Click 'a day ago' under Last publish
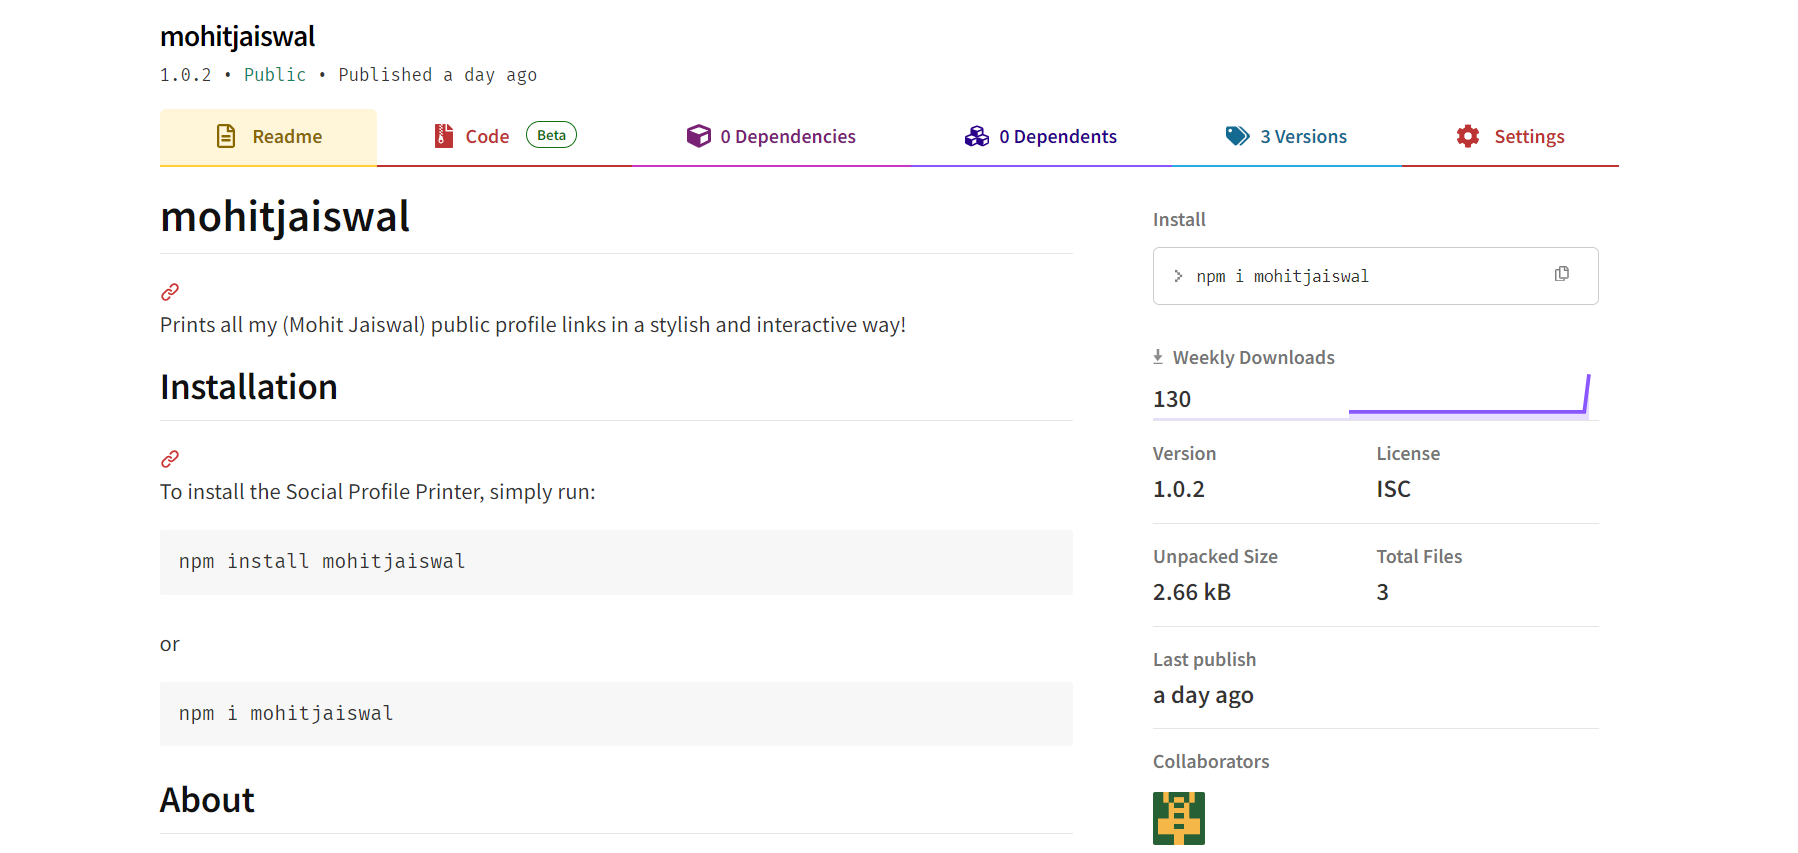 1203,695
